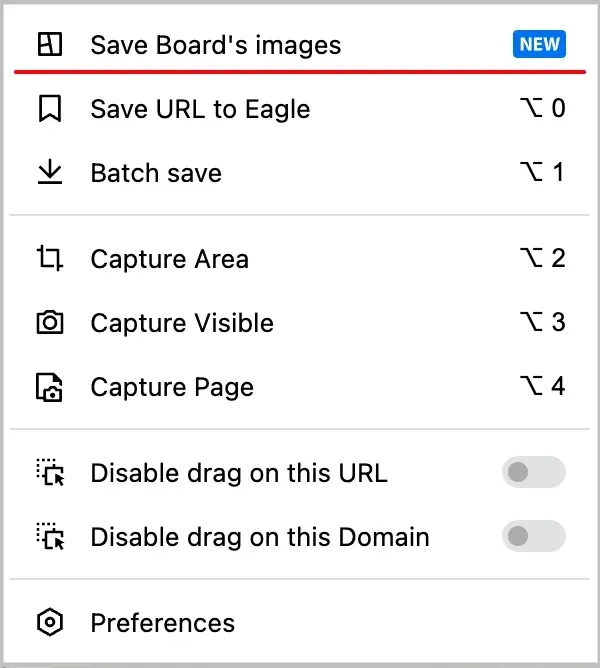Screen dimensions: 600x668
Task: Click the bookmark icon for Save URL
Action: click(50, 109)
